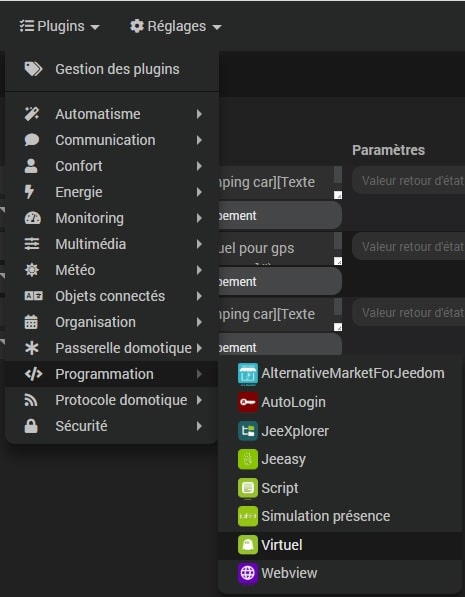The width and height of the screenshot is (465, 597).
Task: Click the Passerelle domotique asterisk icon
Action: pyautogui.click(x=32, y=348)
